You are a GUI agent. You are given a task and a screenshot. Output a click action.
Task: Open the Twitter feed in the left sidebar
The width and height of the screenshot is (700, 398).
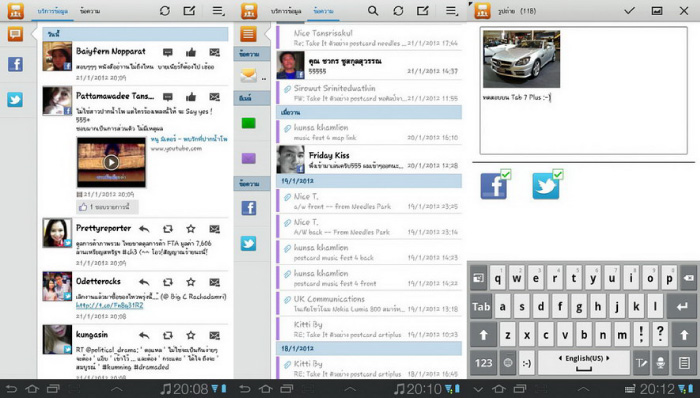pyautogui.click(x=15, y=99)
